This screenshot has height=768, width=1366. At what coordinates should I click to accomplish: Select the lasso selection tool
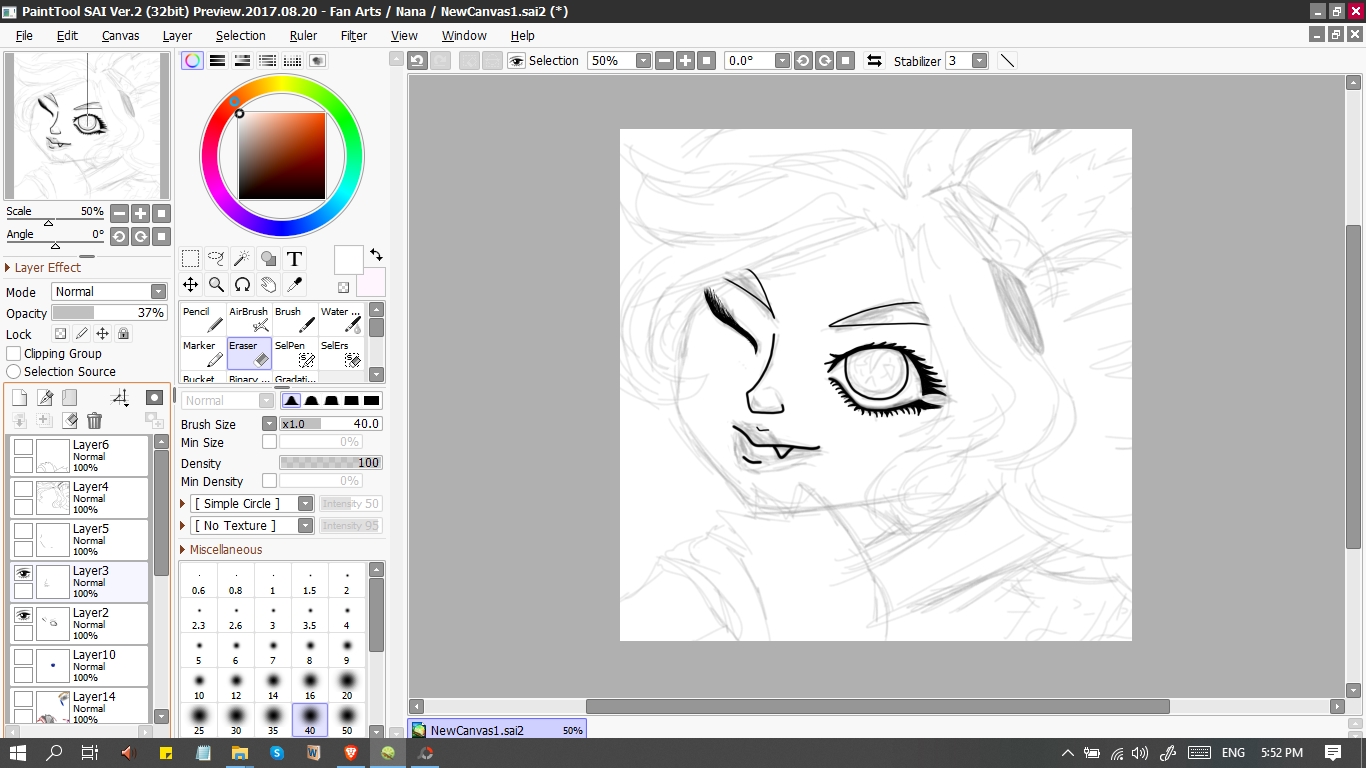pos(216,259)
